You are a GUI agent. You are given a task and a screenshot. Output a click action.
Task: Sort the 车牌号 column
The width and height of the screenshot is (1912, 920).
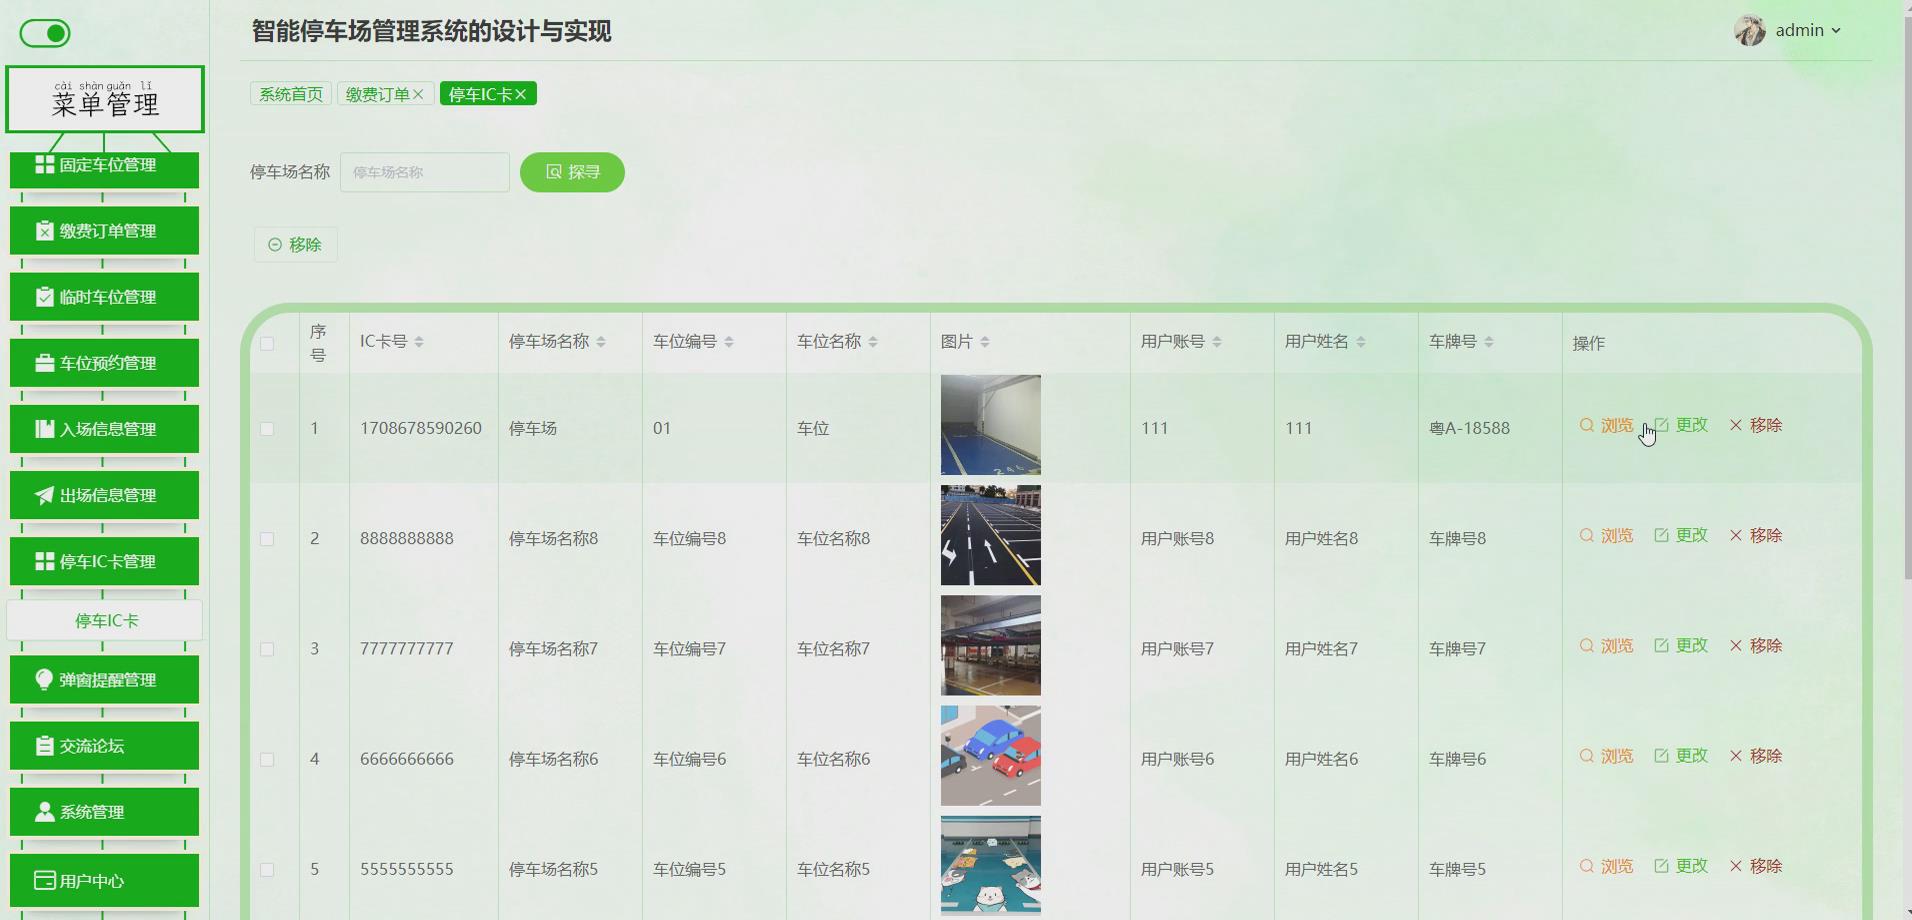[1490, 340]
